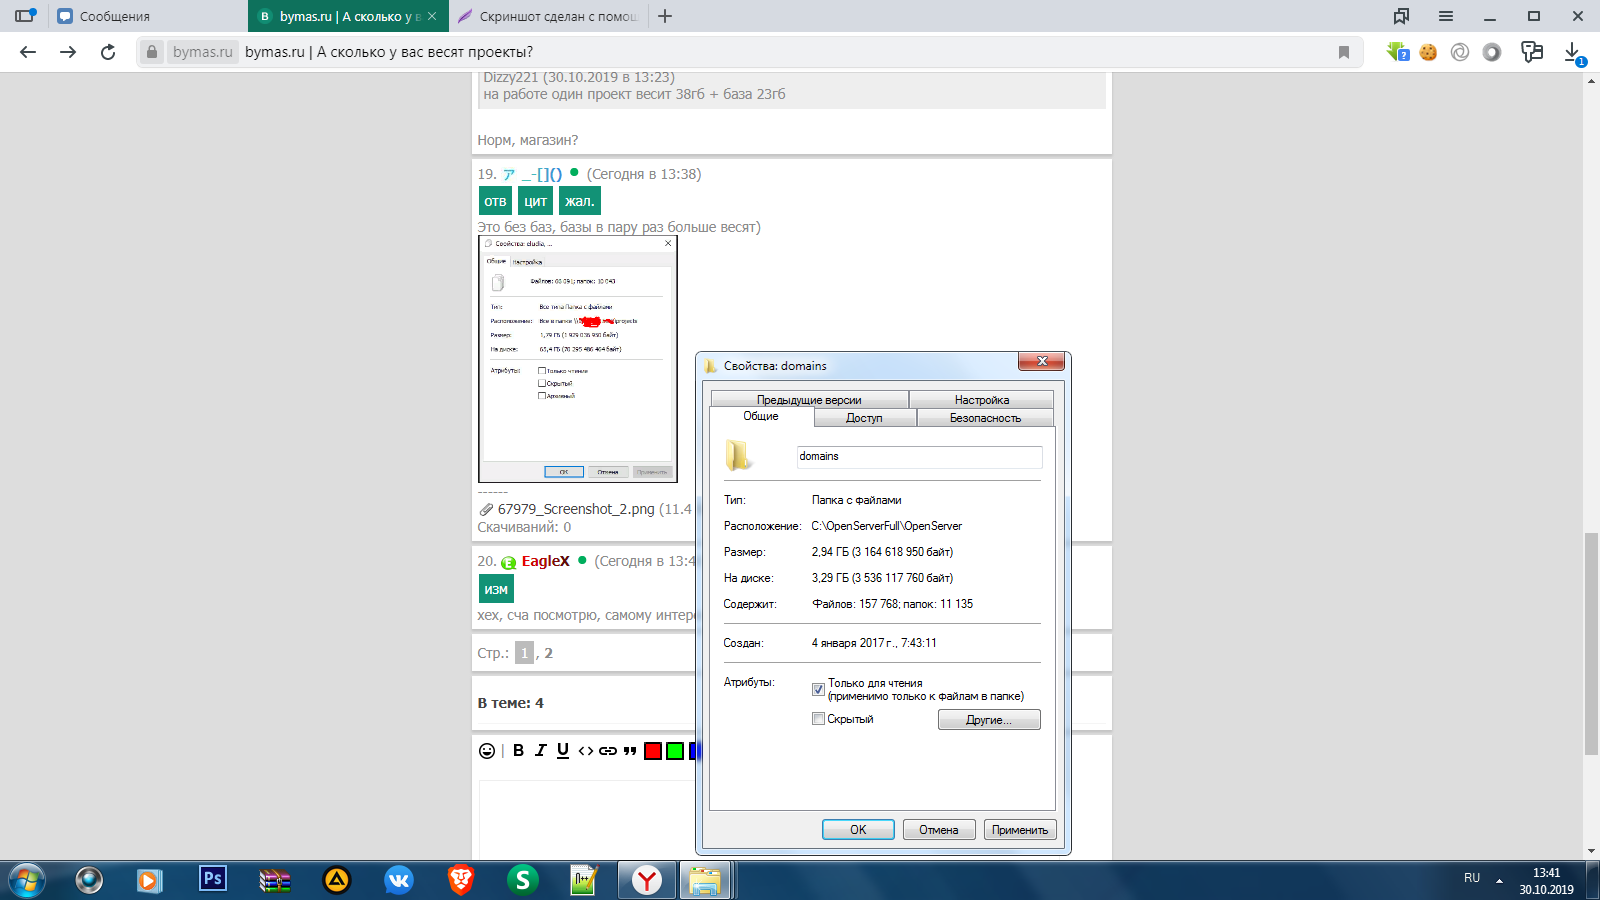Bookmark this page in the address bar

point(1344,52)
